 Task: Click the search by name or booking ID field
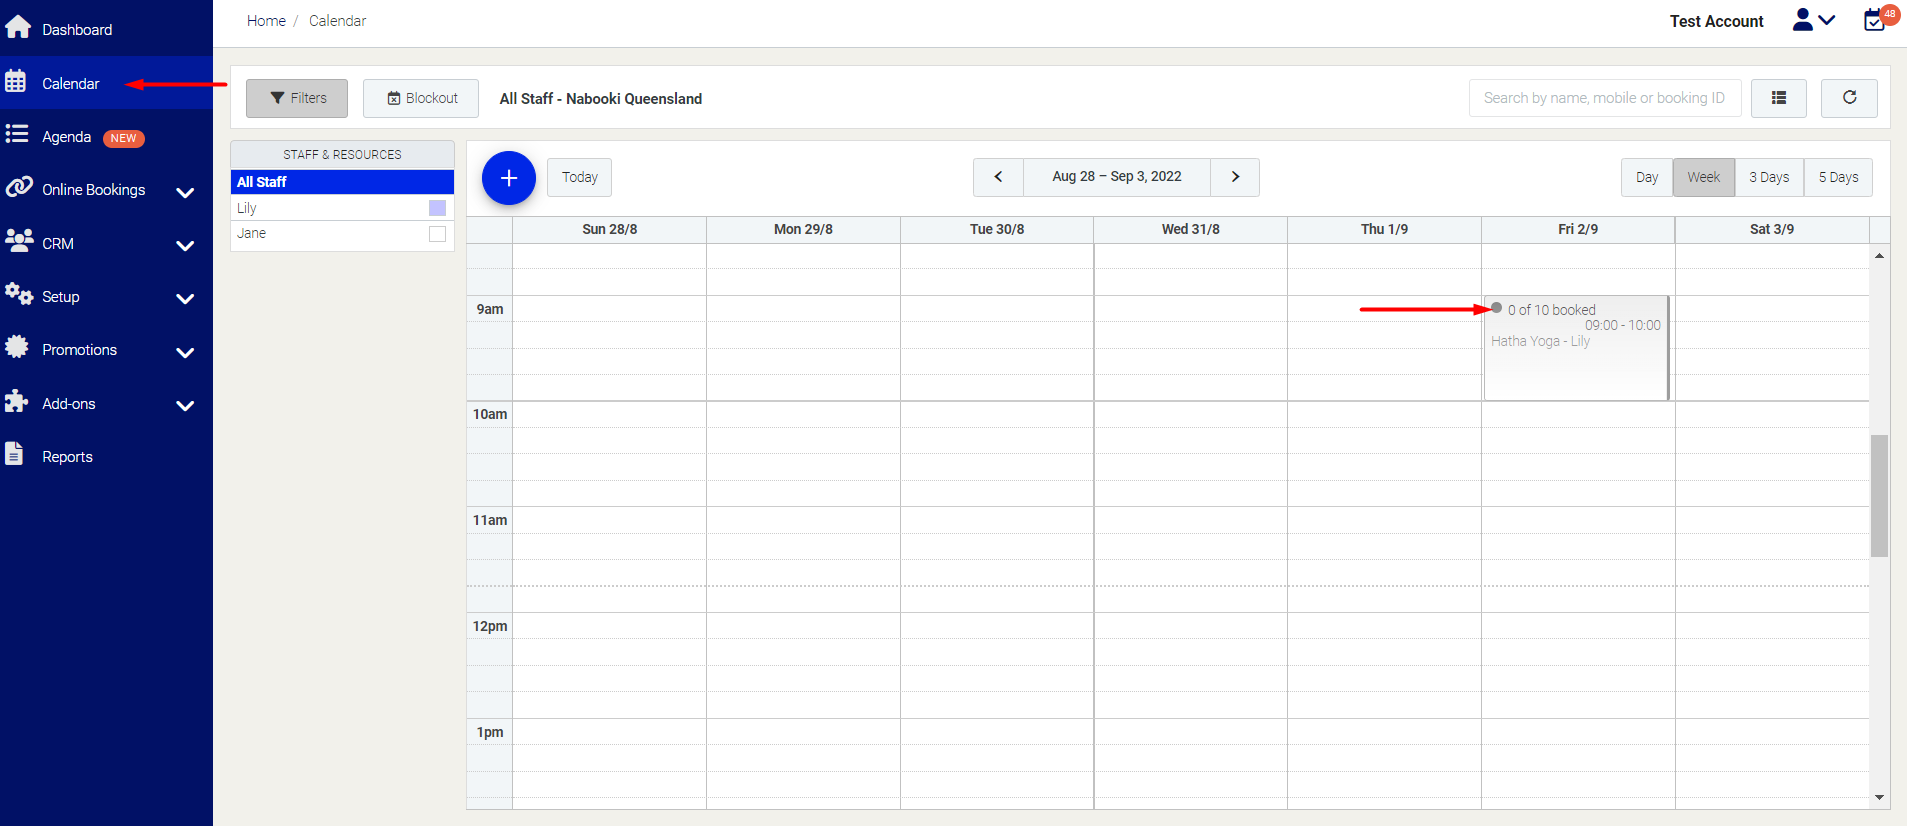click(1605, 98)
